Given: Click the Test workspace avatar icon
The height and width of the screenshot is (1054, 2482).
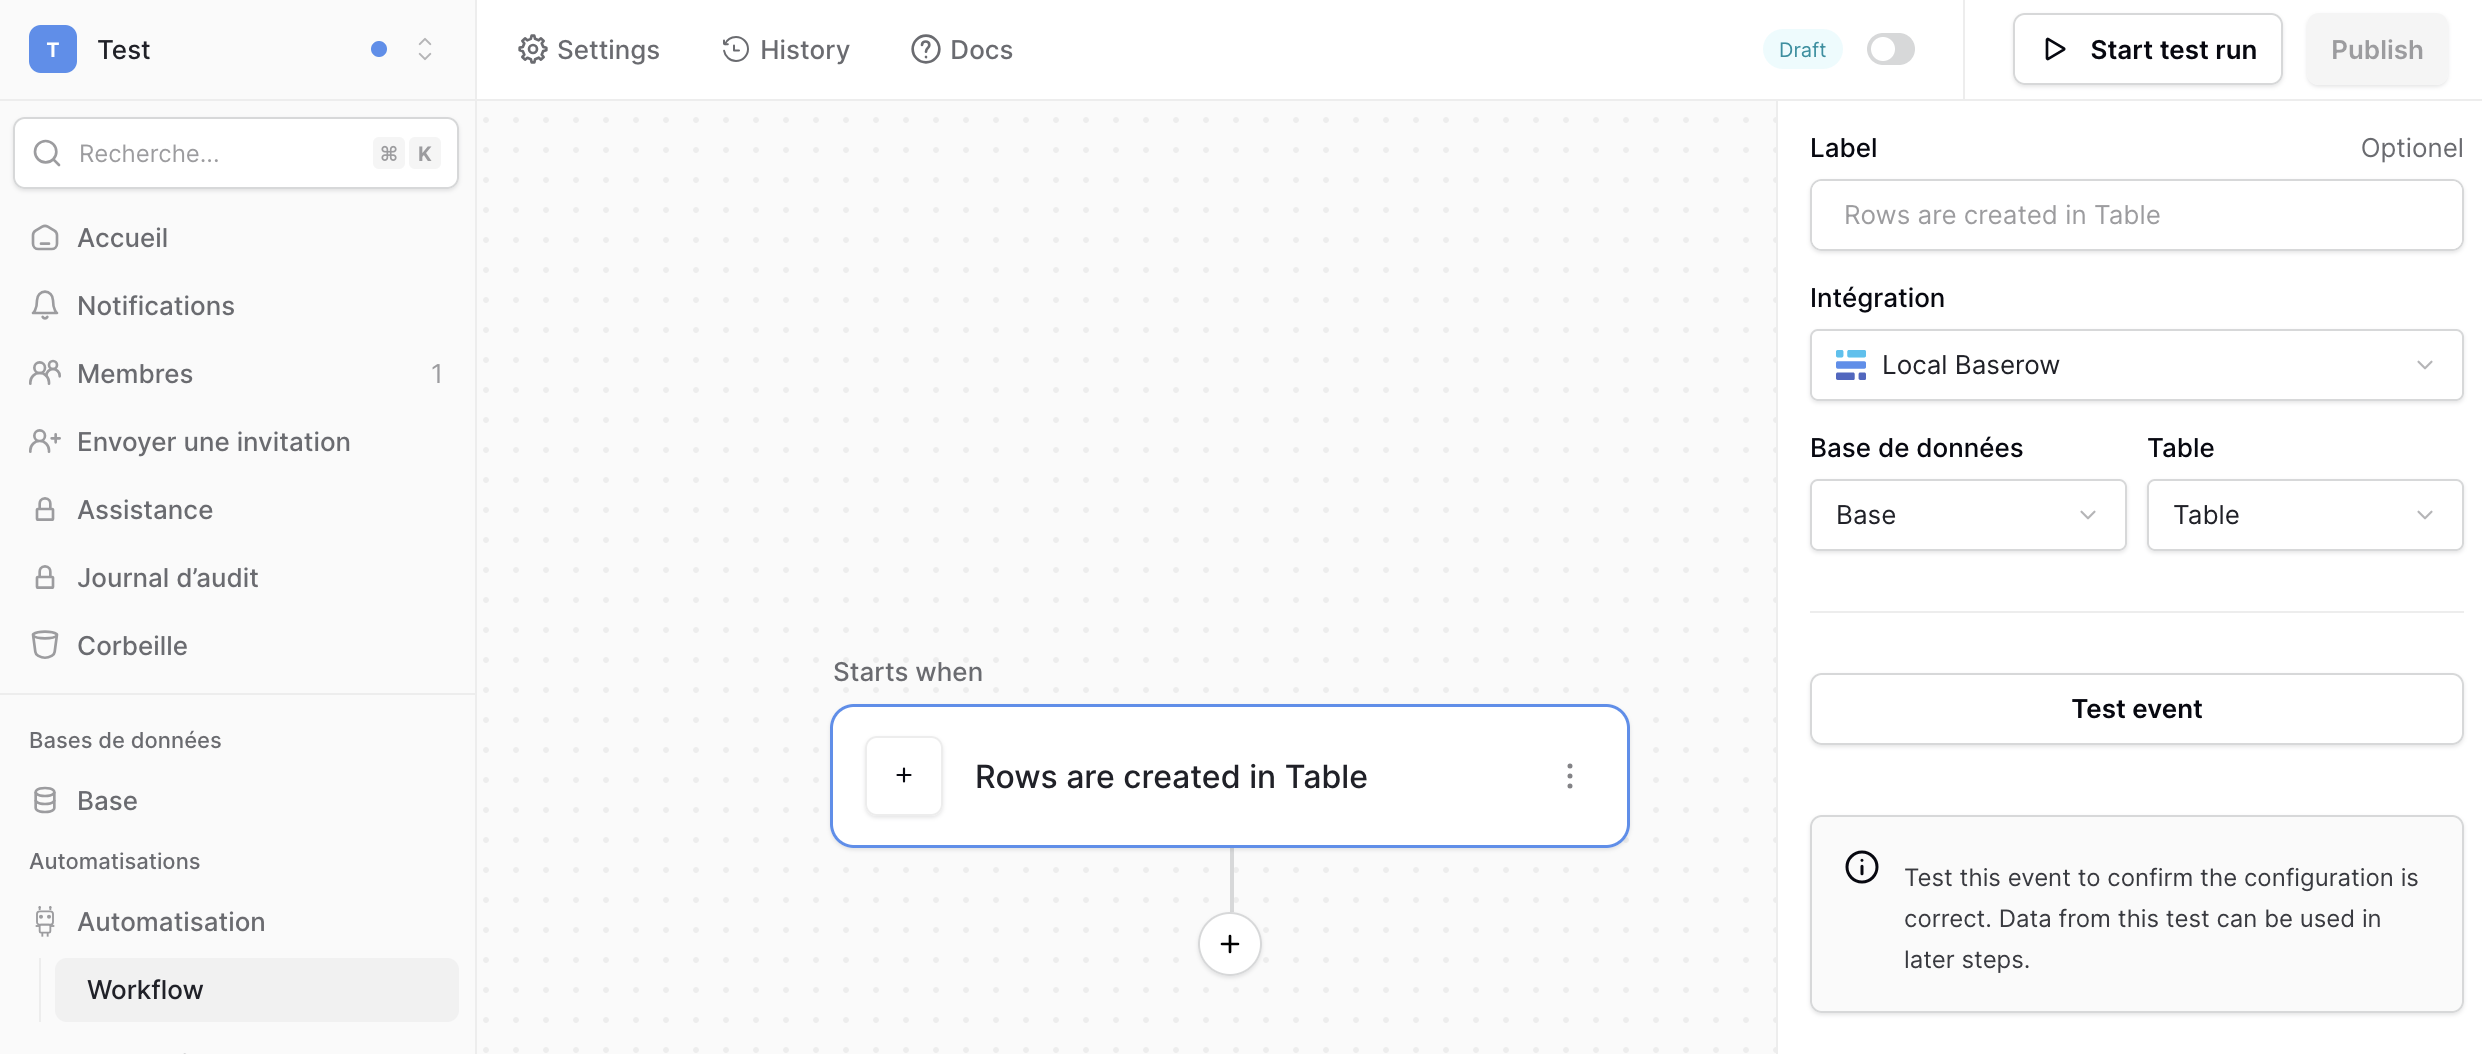Looking at the screenshot, I should point(53,49).
